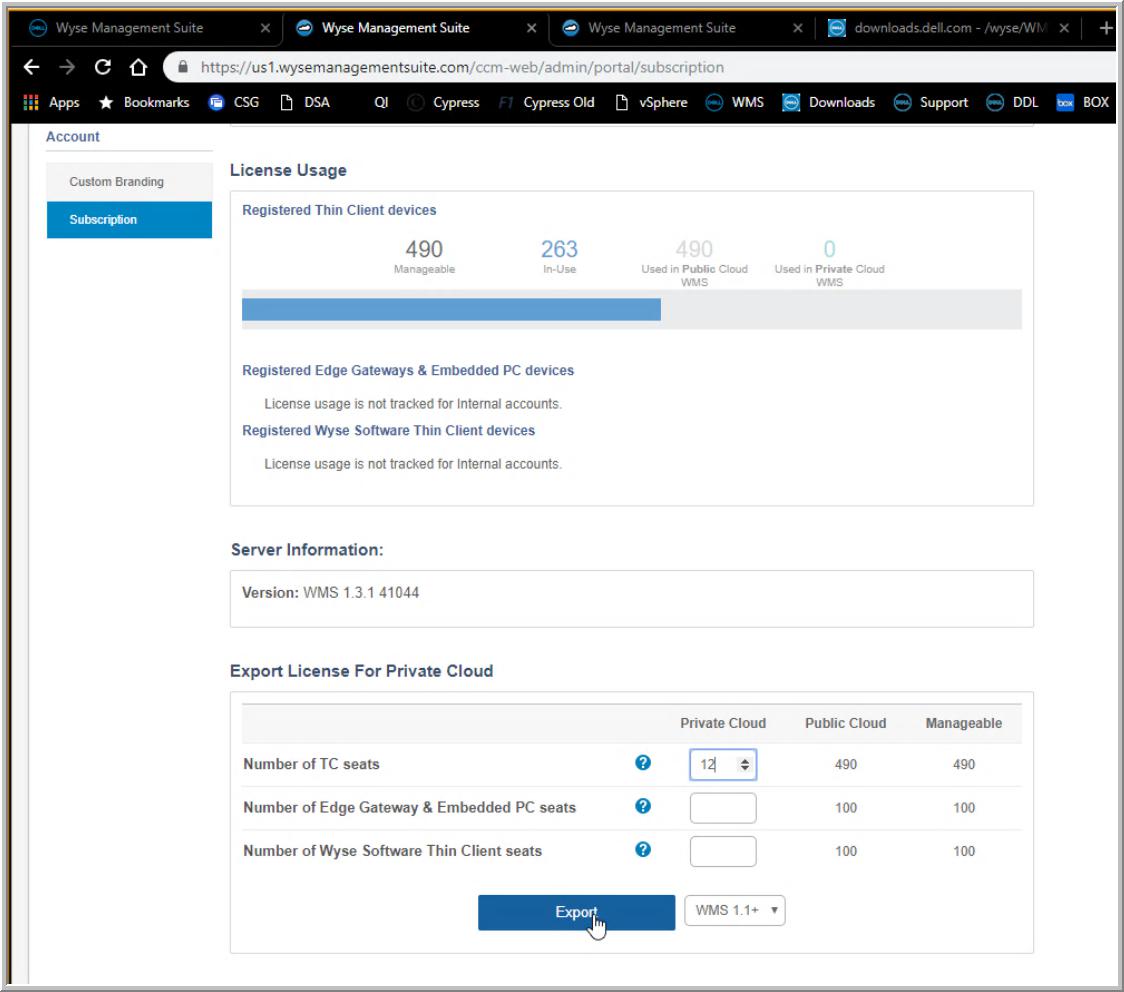Click the padlock icon in the address bar
Screen dimensions: 1124x992
[x=183, y=67]
